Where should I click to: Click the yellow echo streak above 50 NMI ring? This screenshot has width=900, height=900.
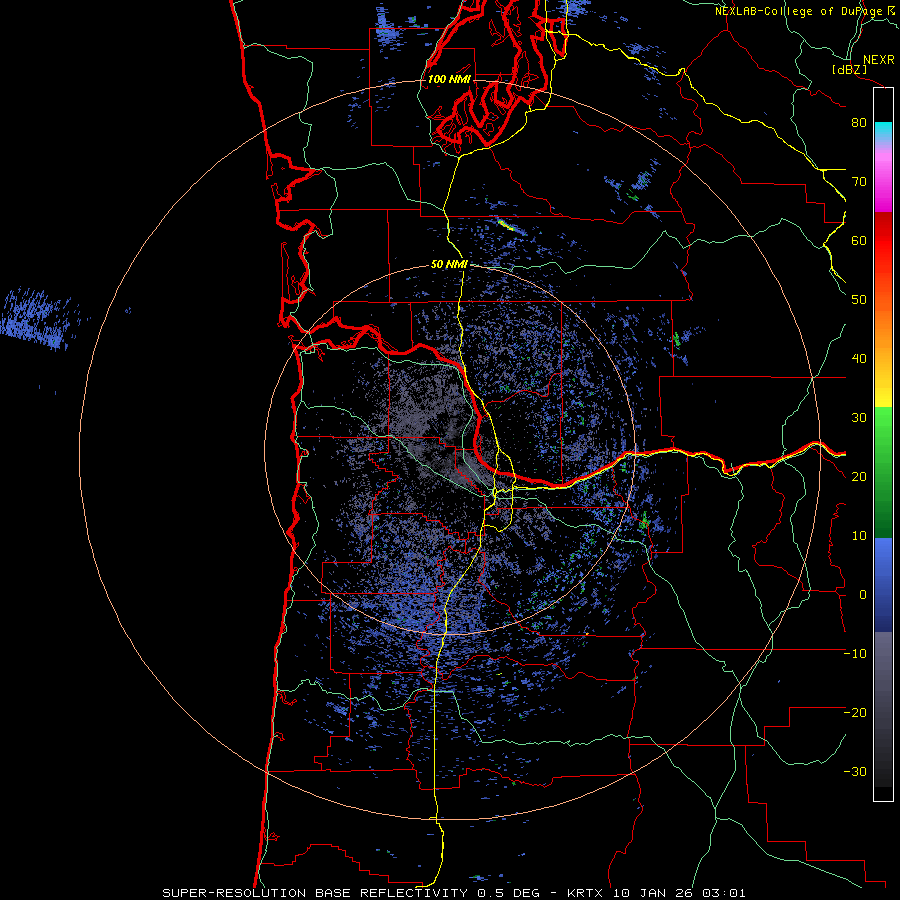coord(506,224)
